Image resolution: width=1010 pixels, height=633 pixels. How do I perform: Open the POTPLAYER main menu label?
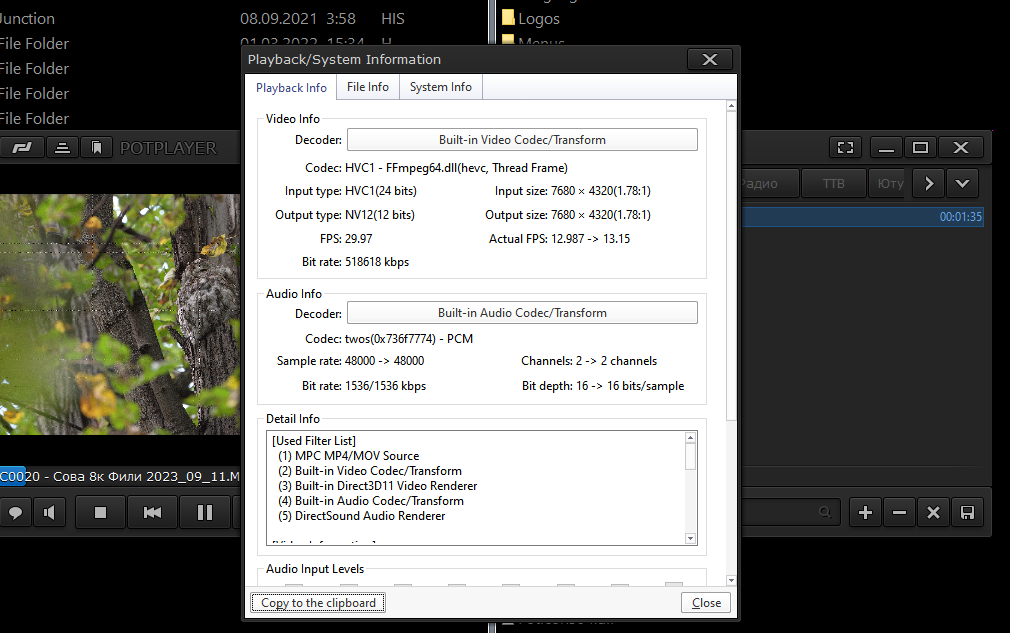[x=169, y=148]
